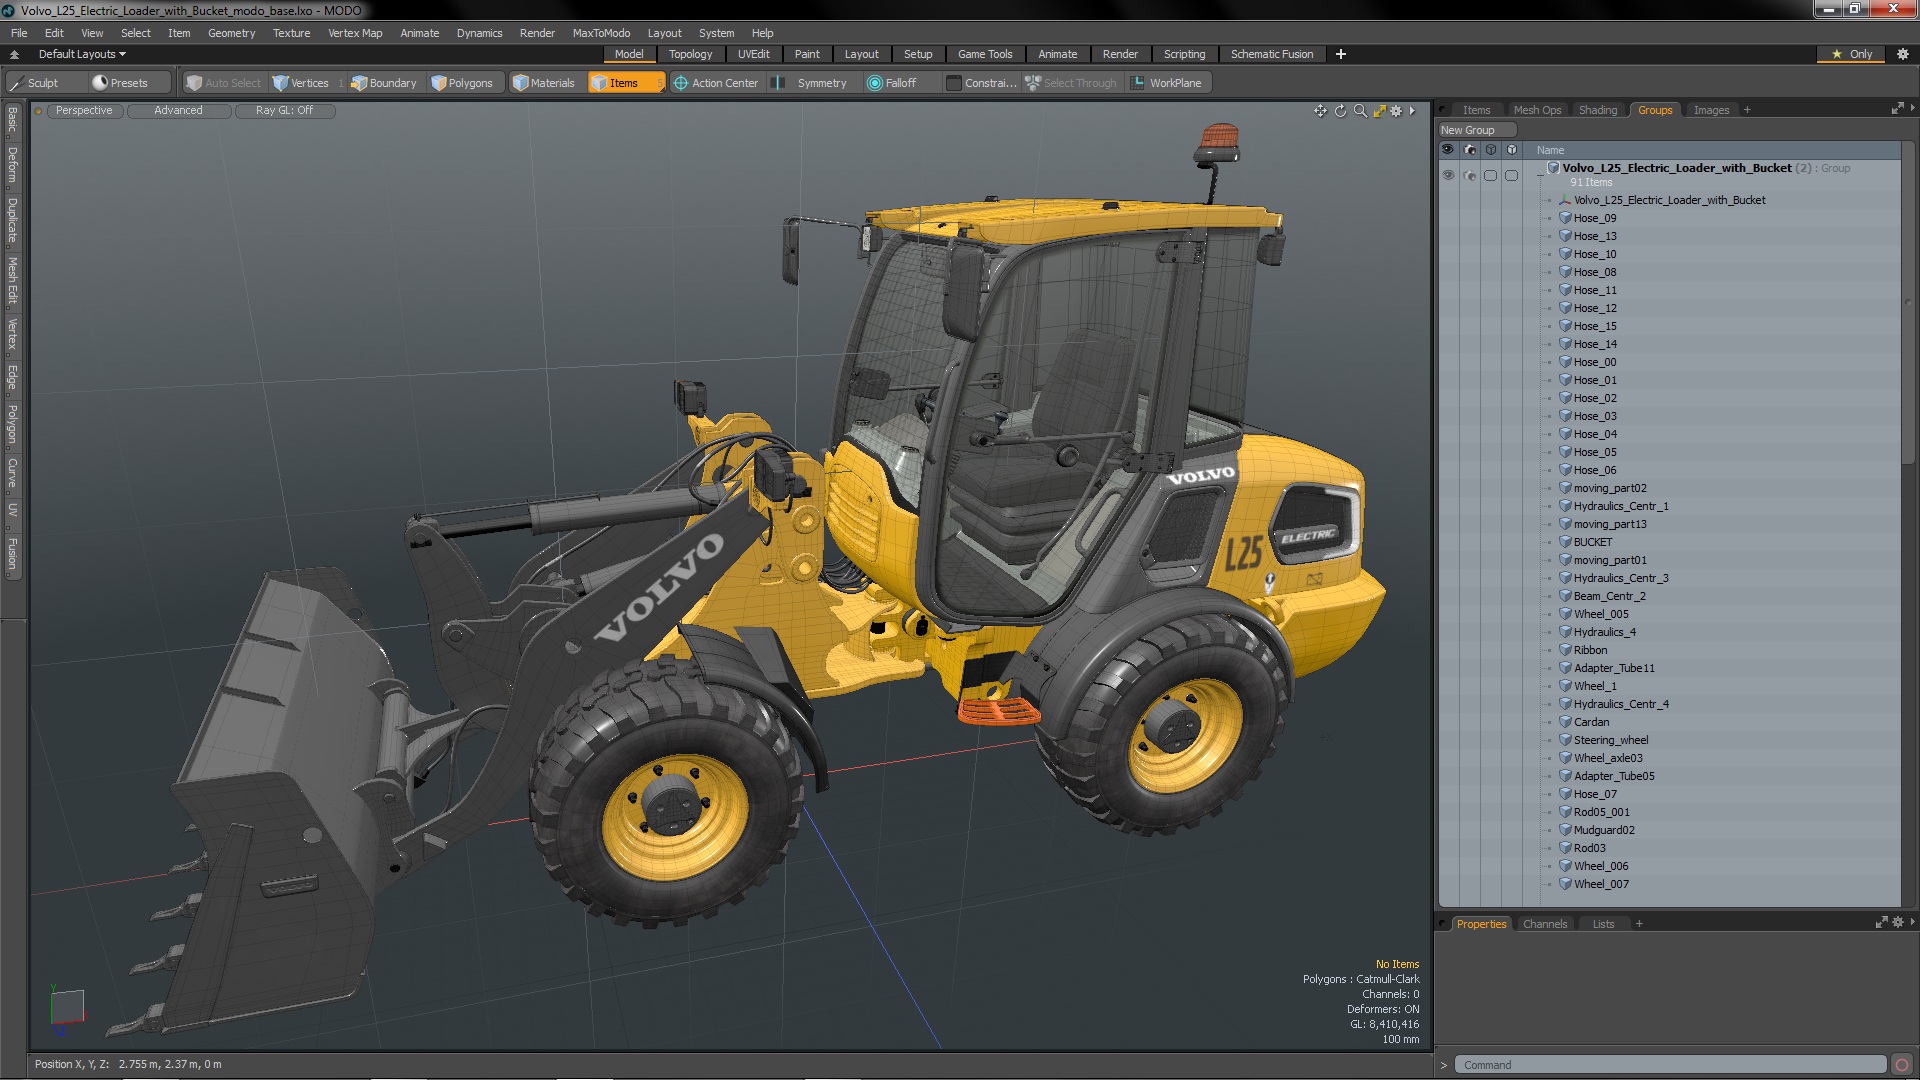Click the render visibility camera column header

point(1469,150)
